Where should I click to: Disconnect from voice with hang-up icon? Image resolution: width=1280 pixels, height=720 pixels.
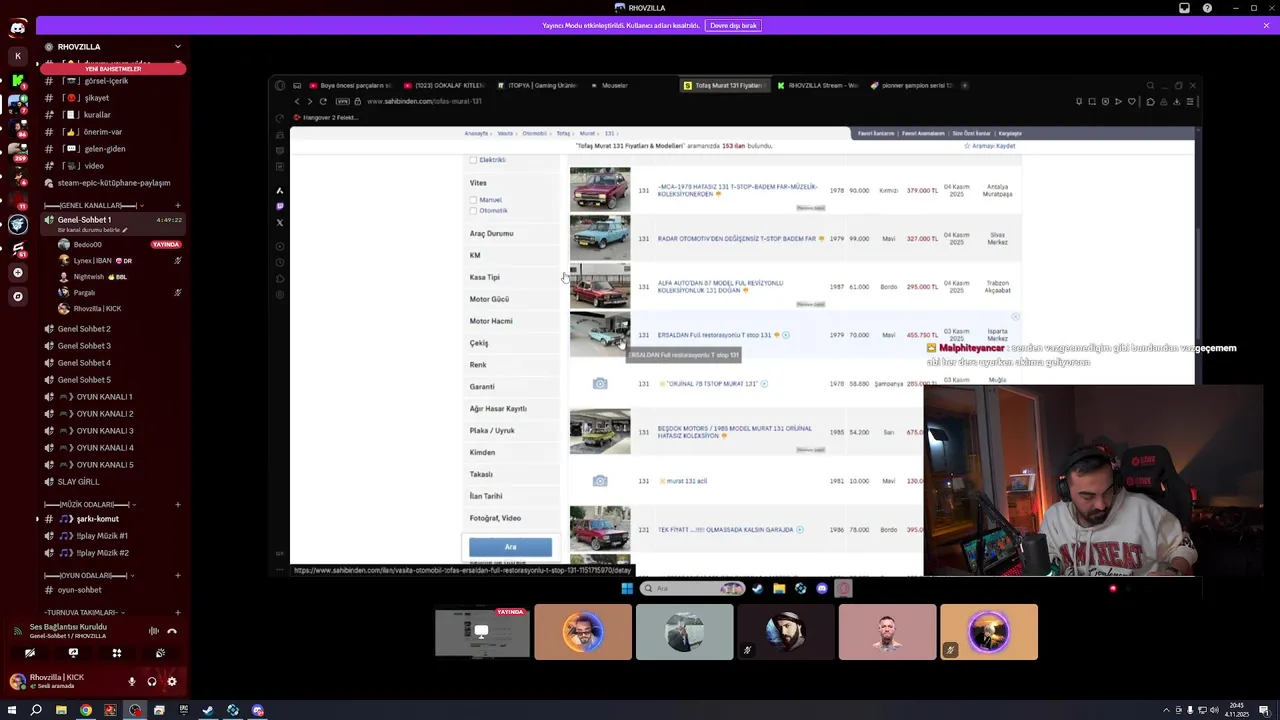click(x=172, y=631)
